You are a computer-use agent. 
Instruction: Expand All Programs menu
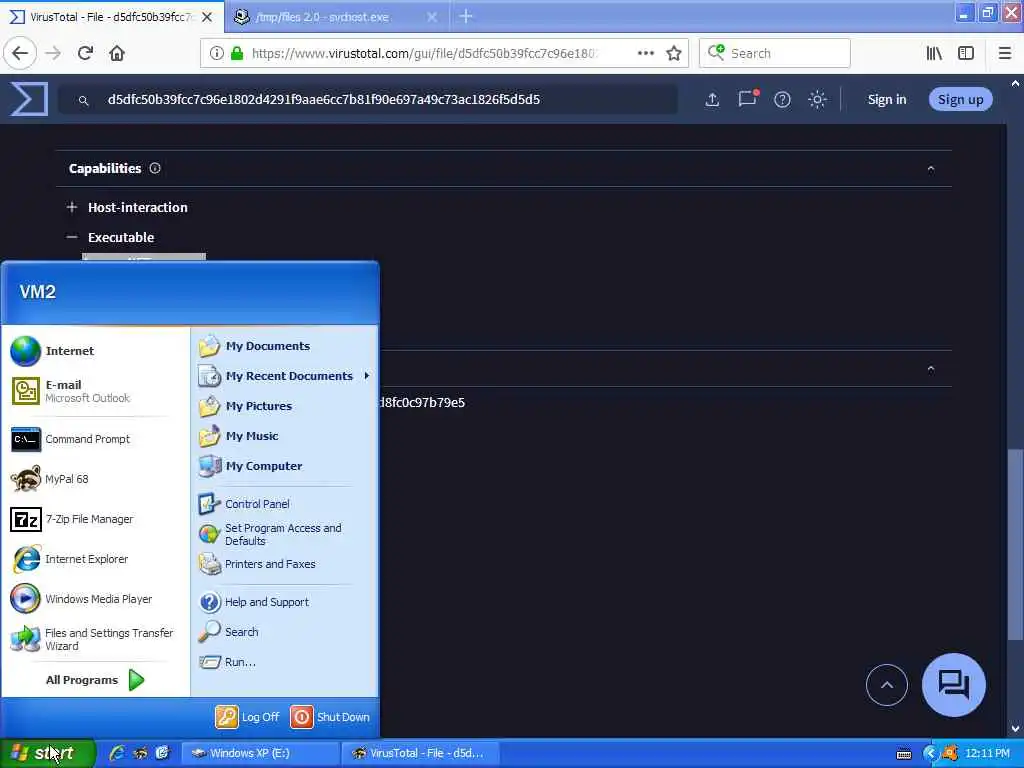(x=95, y=680)
